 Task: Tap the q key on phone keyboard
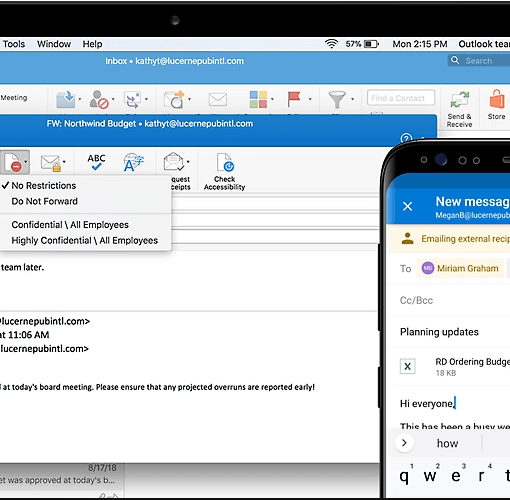point(404,476)
